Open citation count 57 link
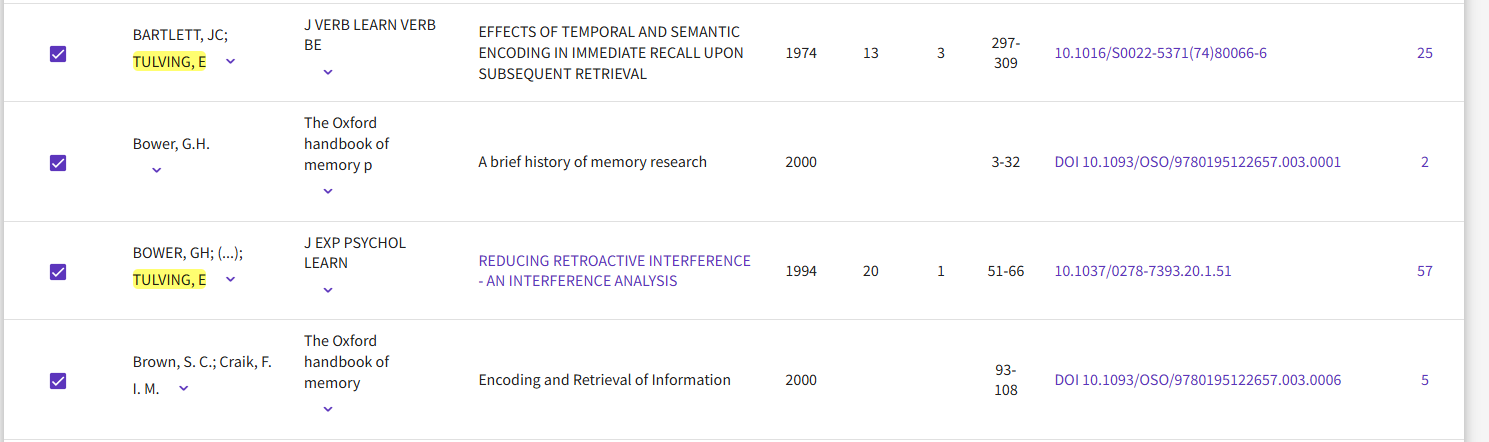This screenshot has height=442, width=1489. [1424, 271]
